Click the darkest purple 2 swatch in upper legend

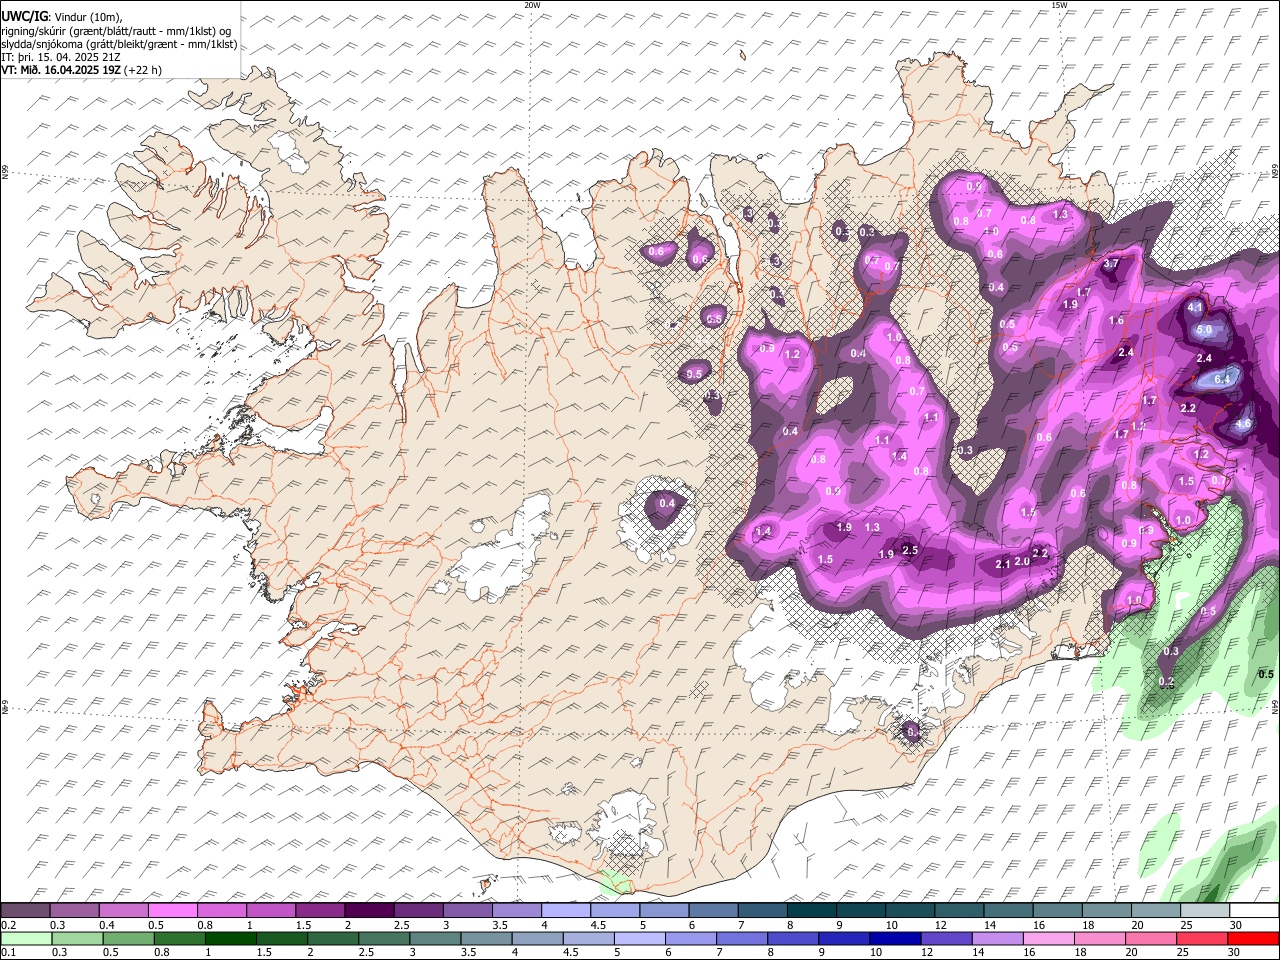369,911
